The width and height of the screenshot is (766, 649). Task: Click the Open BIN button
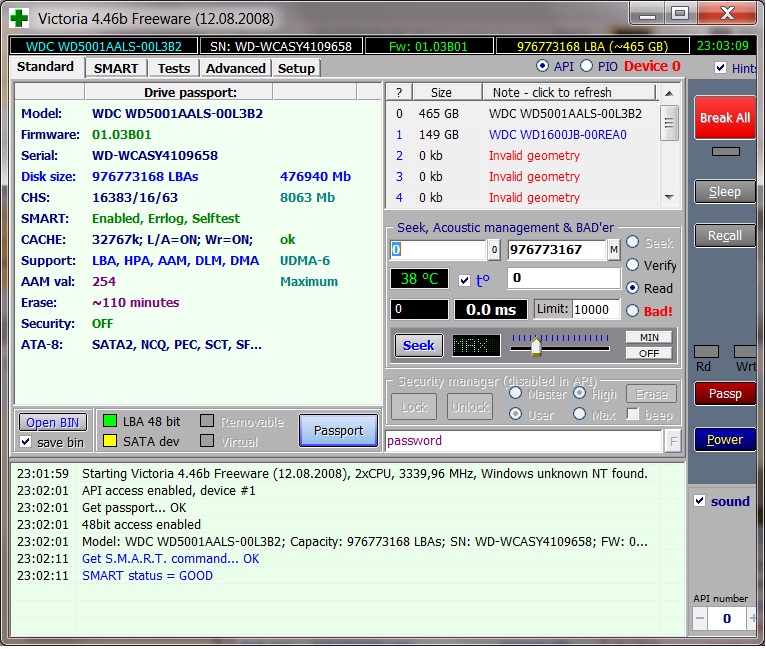click(53, 422)
